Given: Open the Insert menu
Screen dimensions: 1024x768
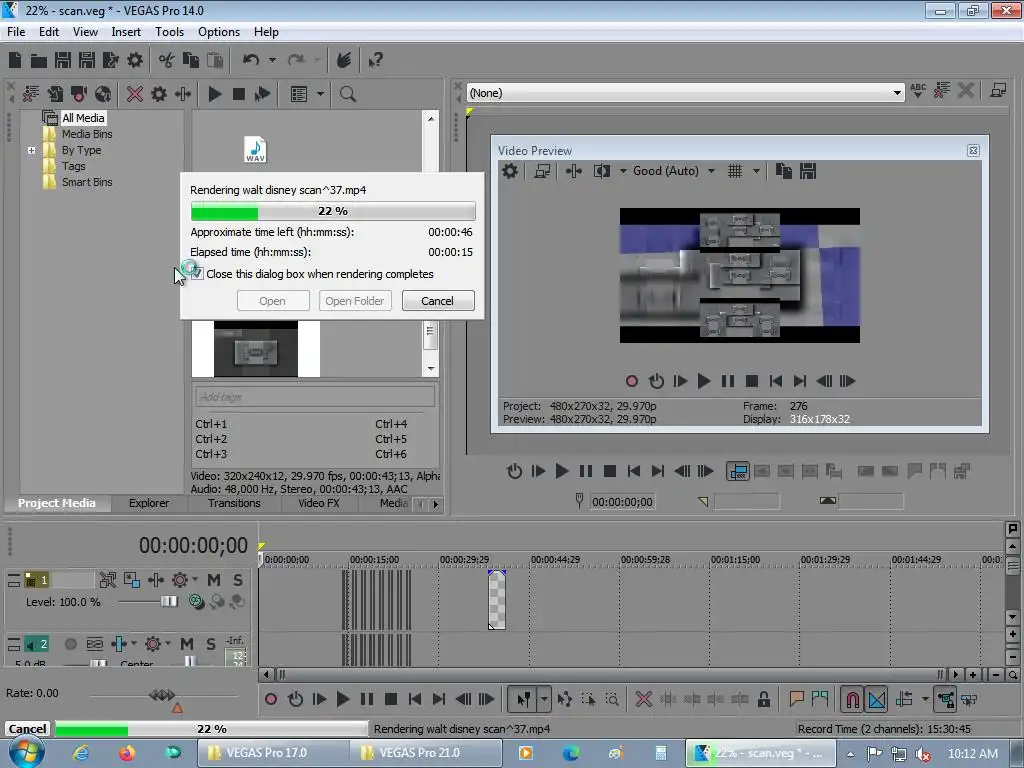Looking at the screenshot, I should click(126, 32).
